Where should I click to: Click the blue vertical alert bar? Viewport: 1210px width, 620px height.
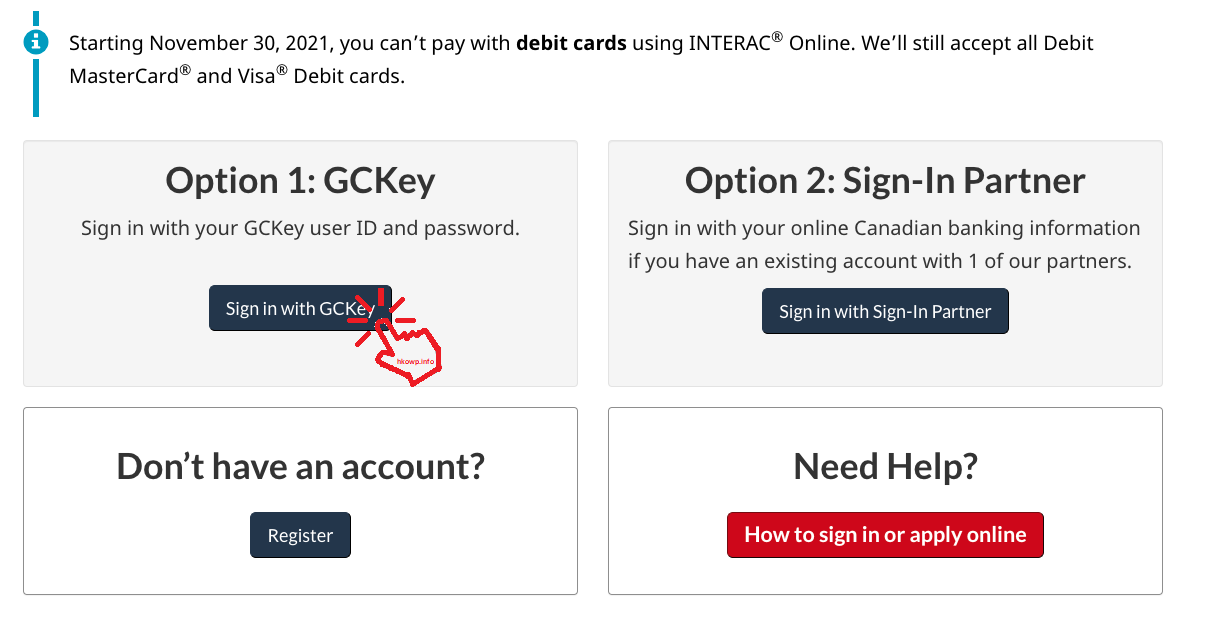[x=36, y=64]
